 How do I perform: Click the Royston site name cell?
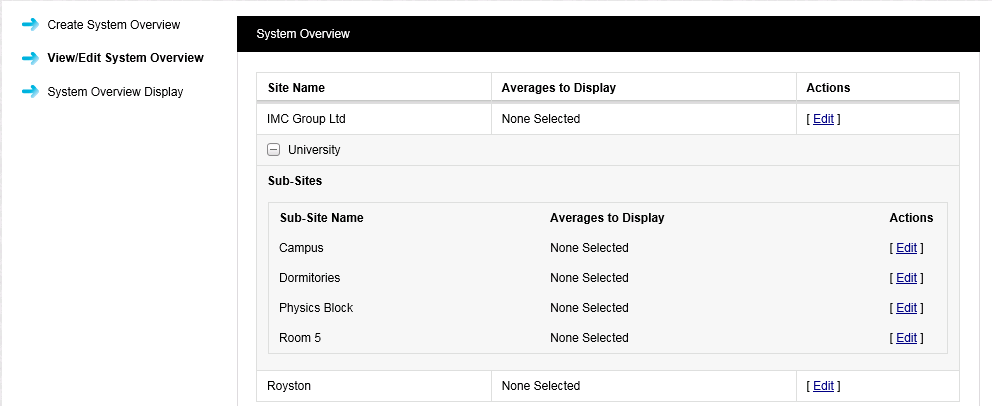289,386
